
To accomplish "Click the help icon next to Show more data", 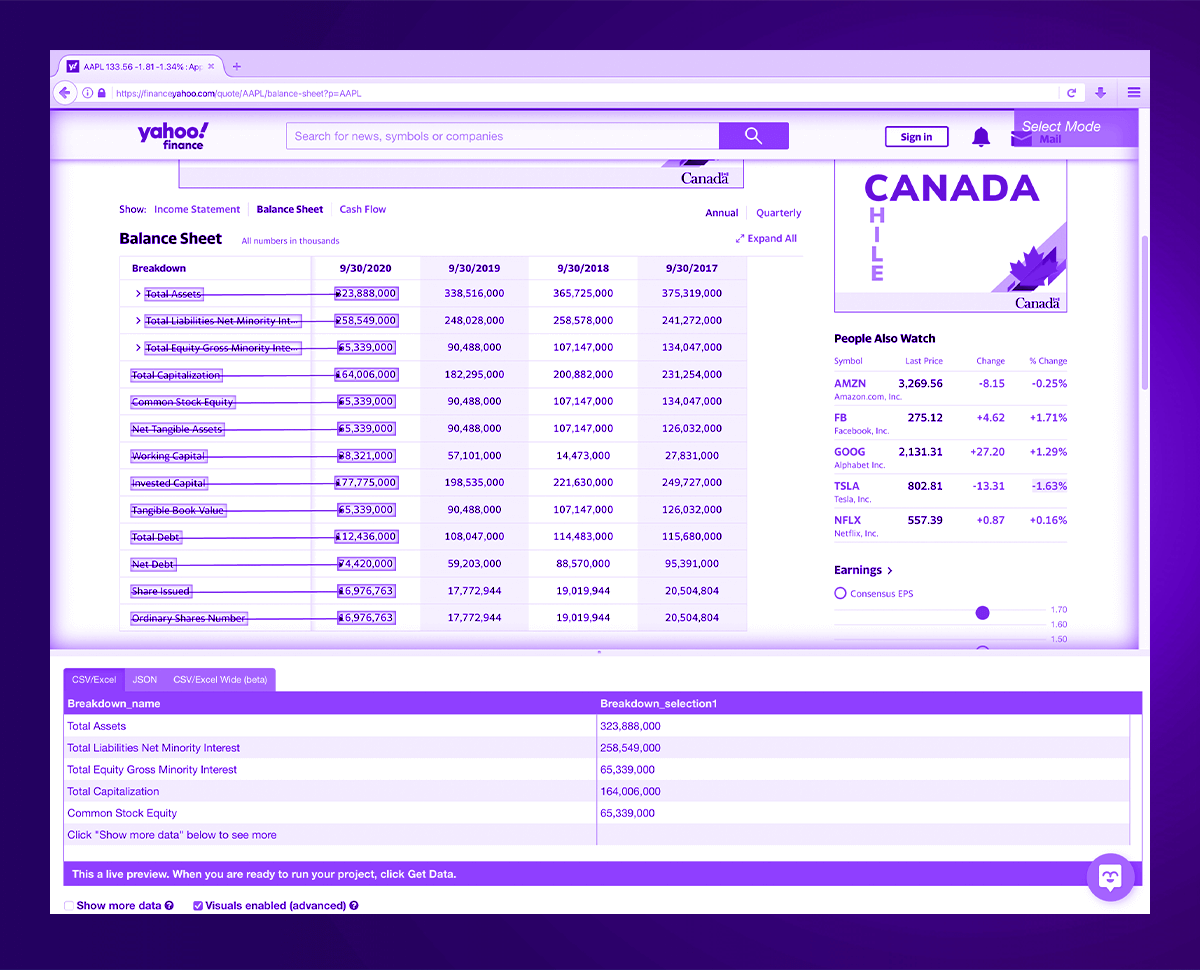I will pos(169,906).
